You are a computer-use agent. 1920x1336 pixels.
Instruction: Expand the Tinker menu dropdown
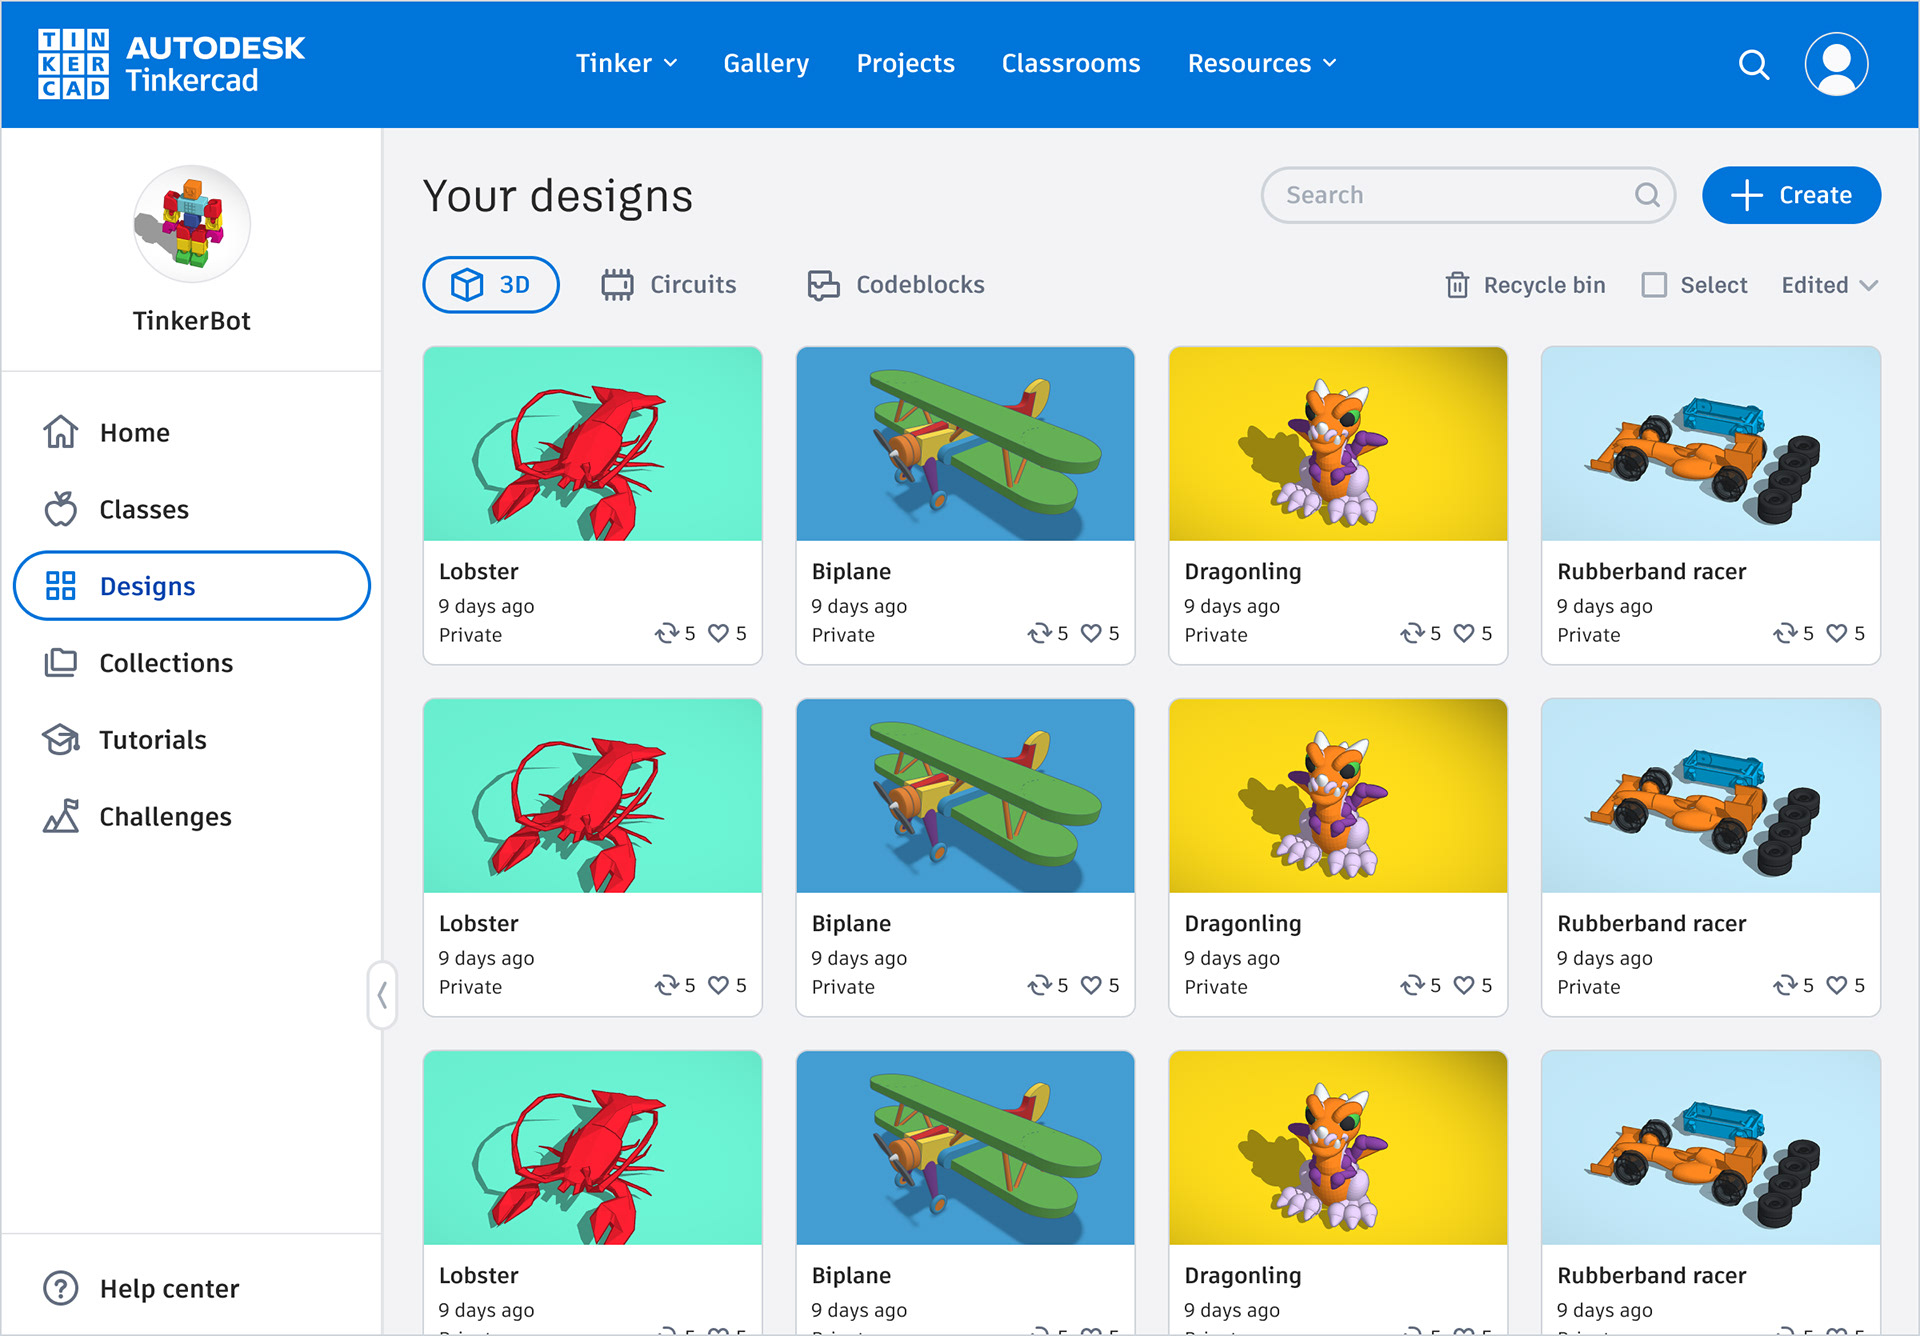626,63
